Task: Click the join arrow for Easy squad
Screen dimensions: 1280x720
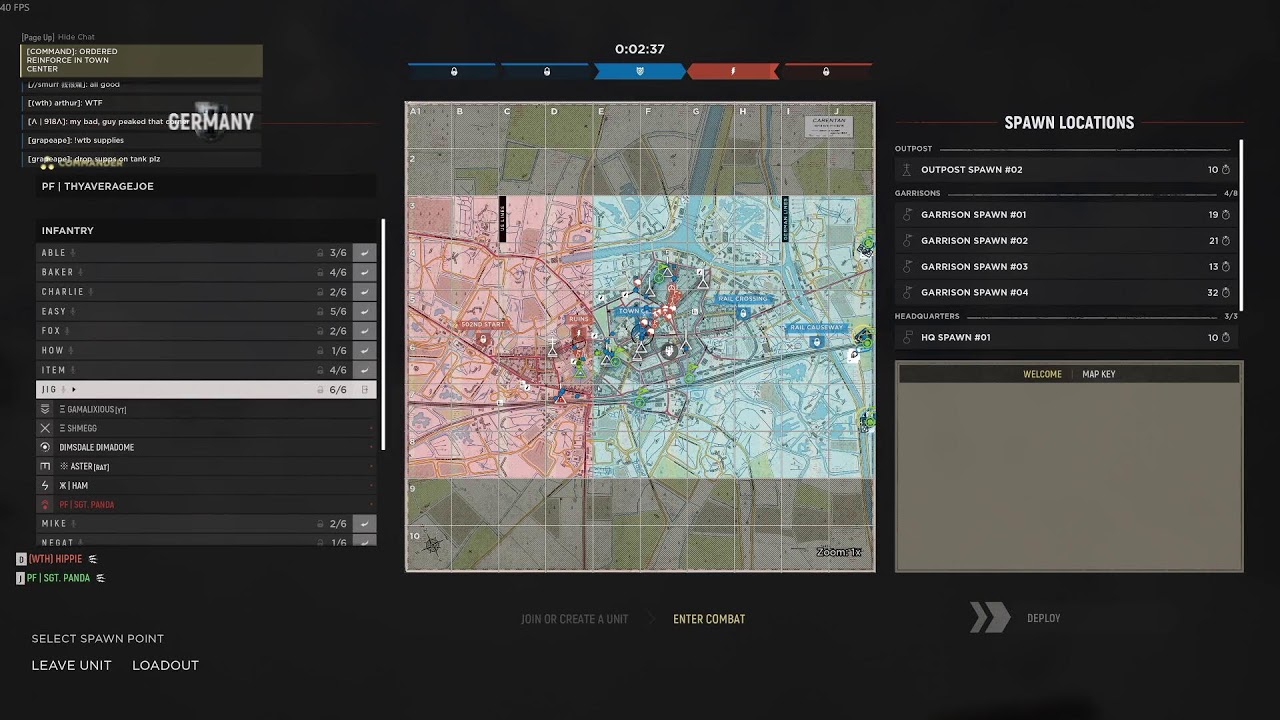Action: (x=364, y=311)
